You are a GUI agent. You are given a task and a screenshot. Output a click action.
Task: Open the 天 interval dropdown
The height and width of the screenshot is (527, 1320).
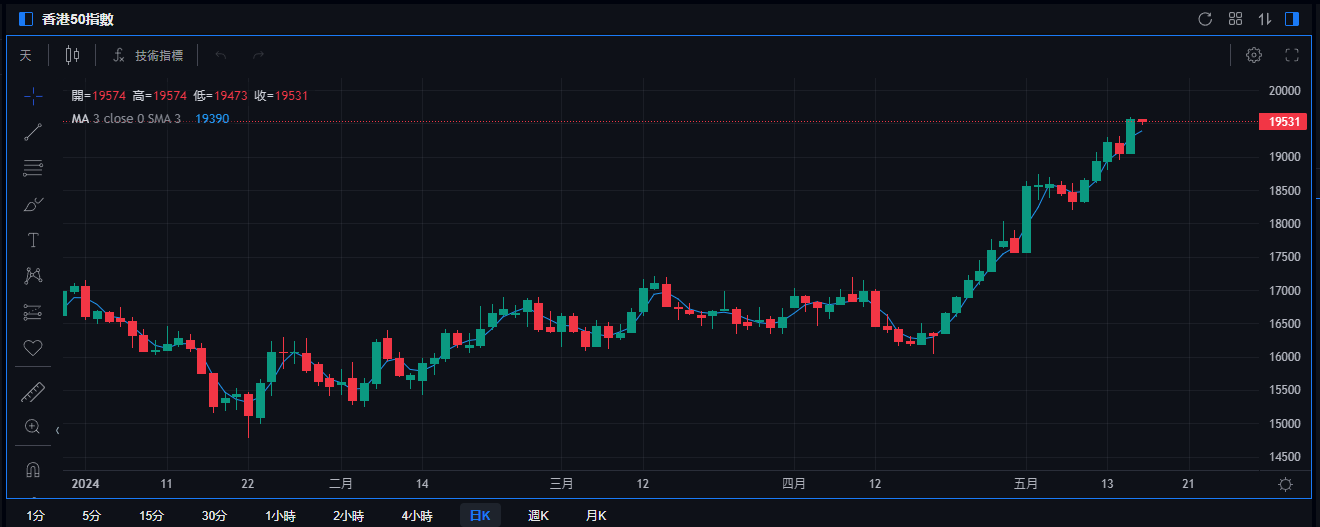coord(26,55)
